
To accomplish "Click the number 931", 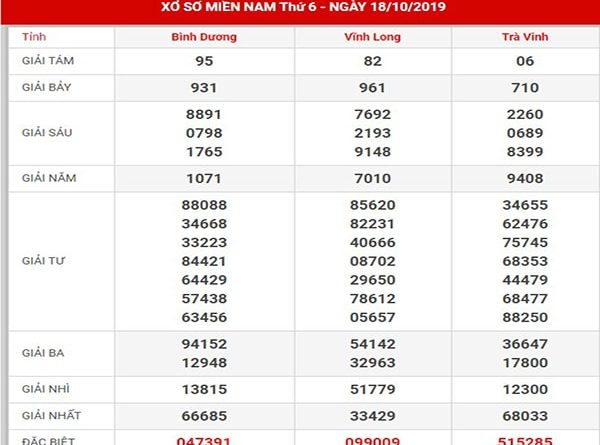I will [x=204, y=88].
